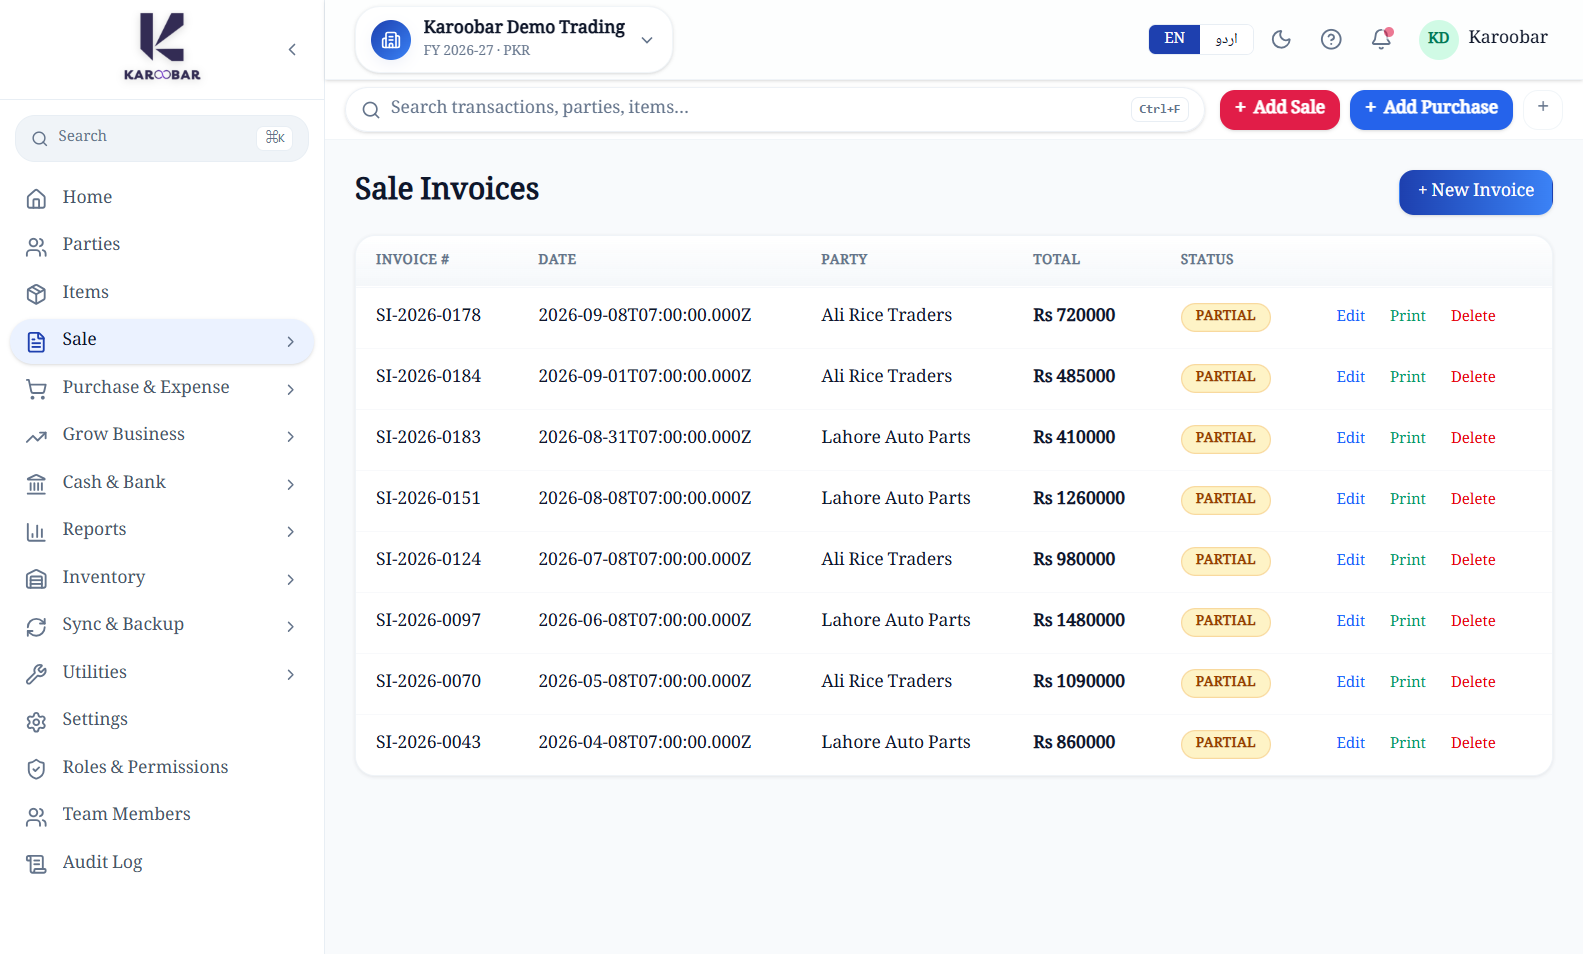
Task: Expand the Sale submenu chevron
Action: tap(291, 342)
